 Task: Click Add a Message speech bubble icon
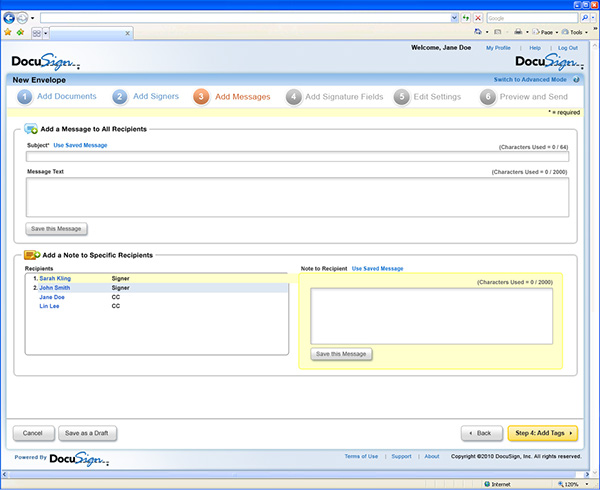[x=31, y=129]
